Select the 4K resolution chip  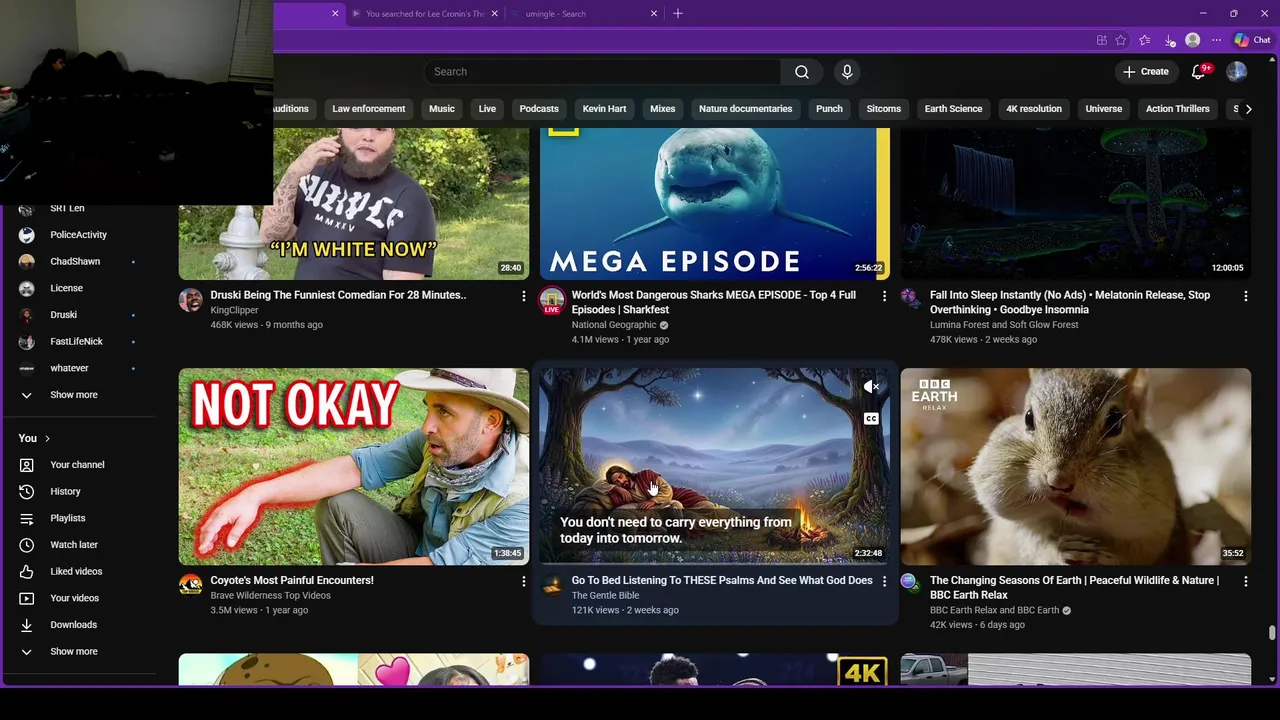coord(1034,109)
